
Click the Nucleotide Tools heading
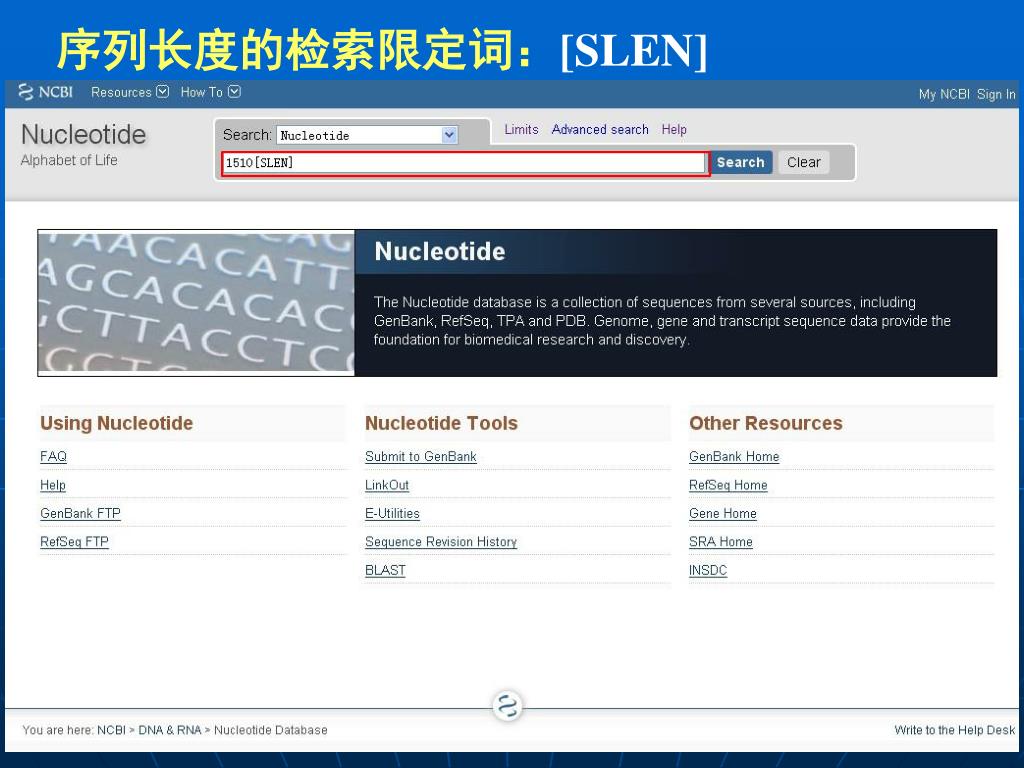click(441, 423)
